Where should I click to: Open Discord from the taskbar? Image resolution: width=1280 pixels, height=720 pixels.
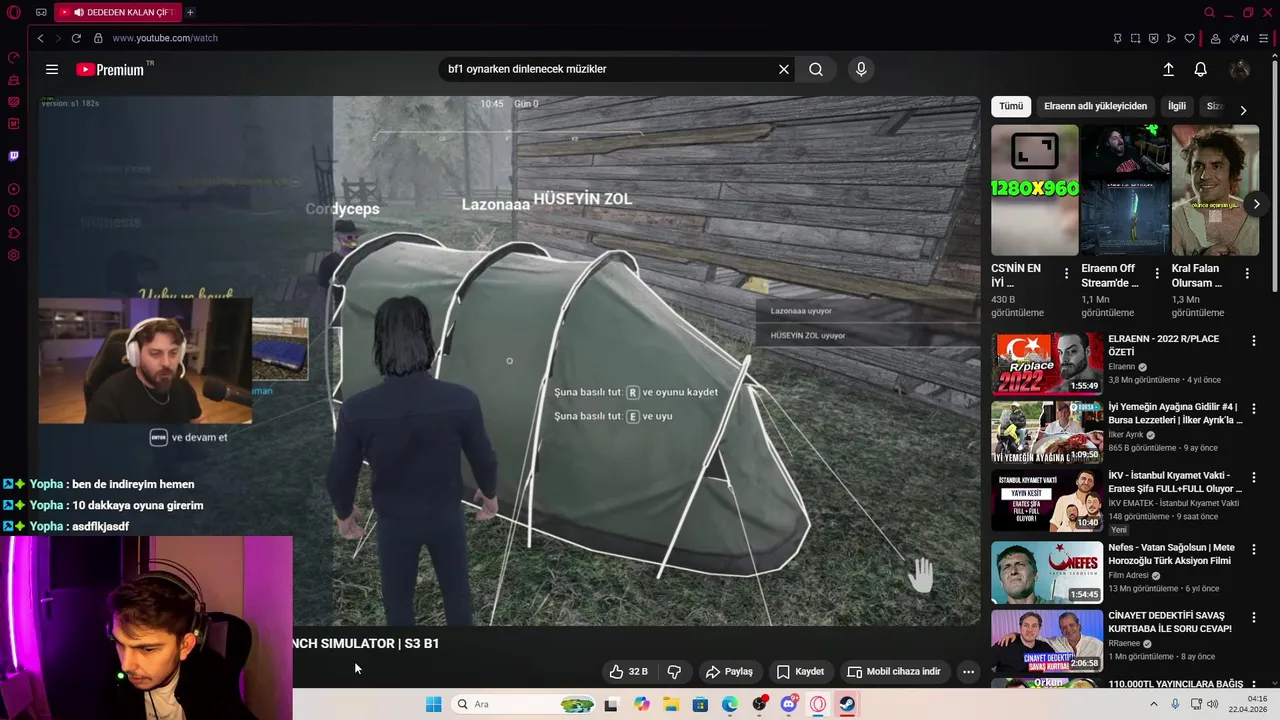click(789, 704)
